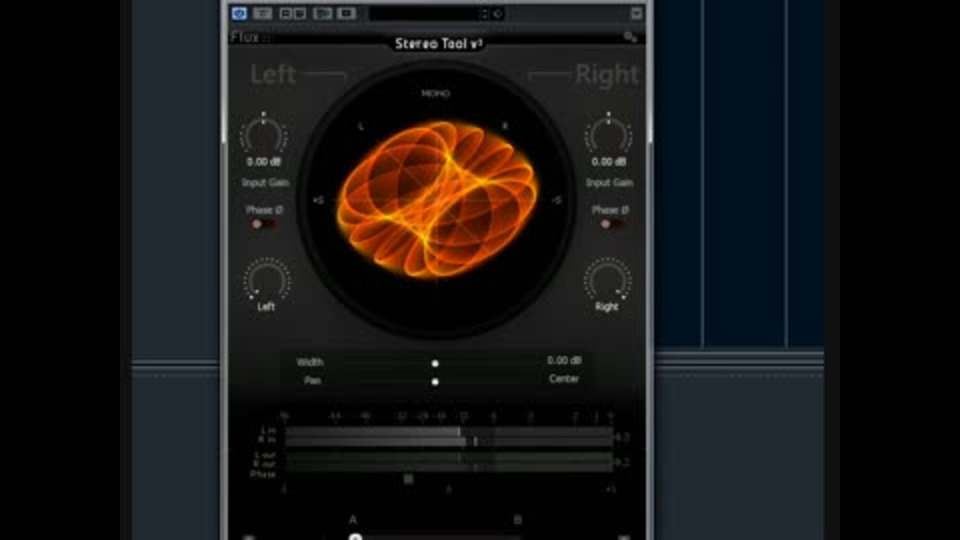Click the A/B morph slider handle
This screenshot has height=540, width=960.
tap(355, 537)
